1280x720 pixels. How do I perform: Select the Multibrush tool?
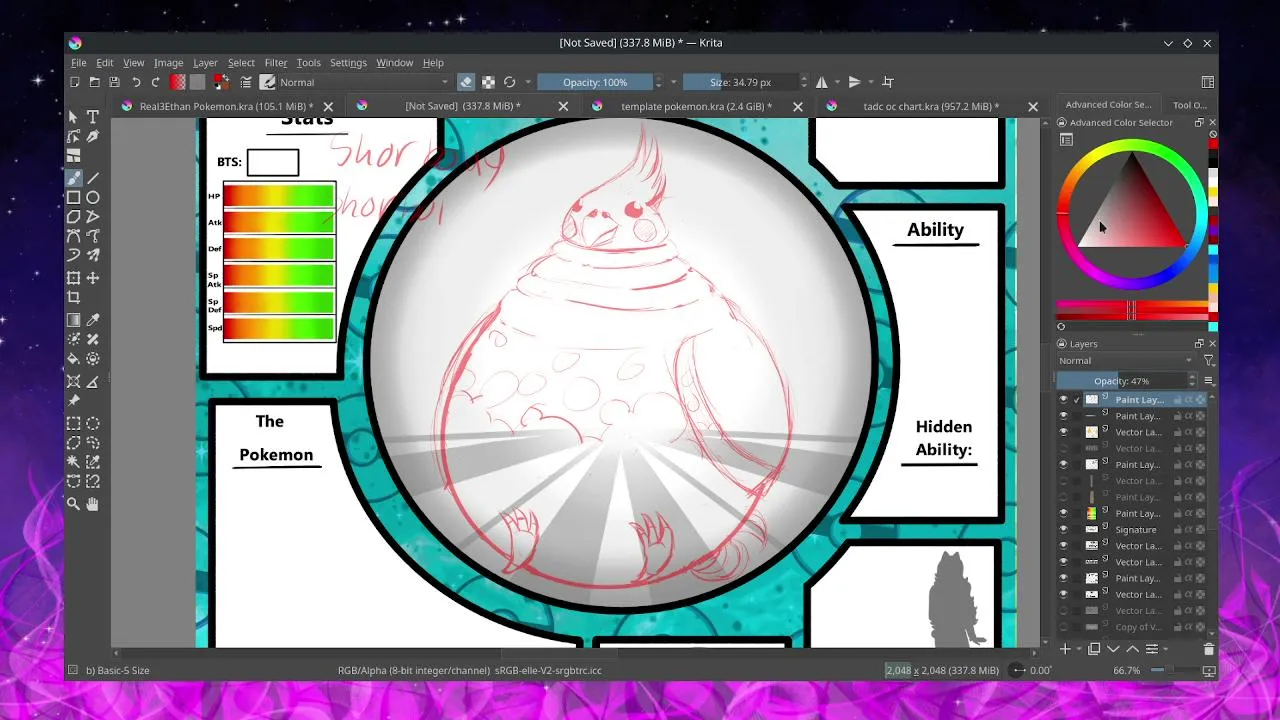pos(93,257)
